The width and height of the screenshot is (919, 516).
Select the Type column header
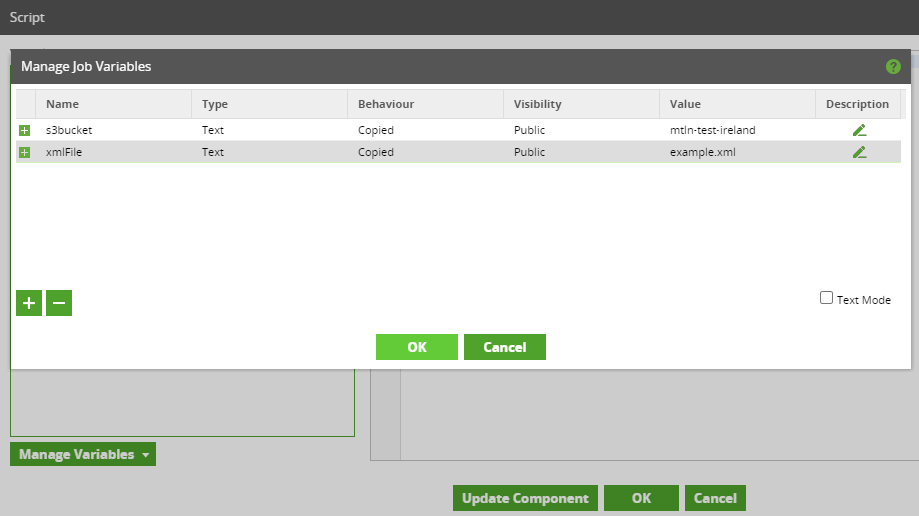pos(270,104)
